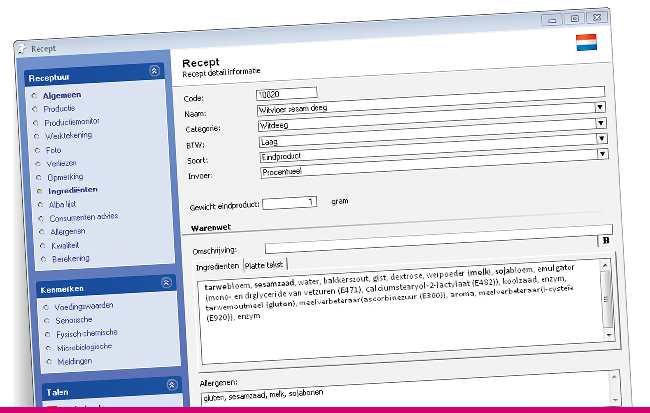This screenshot has height=413, width=650.
Task: Open Alba lijst in the sidebar
Action: tap(63, 204)
